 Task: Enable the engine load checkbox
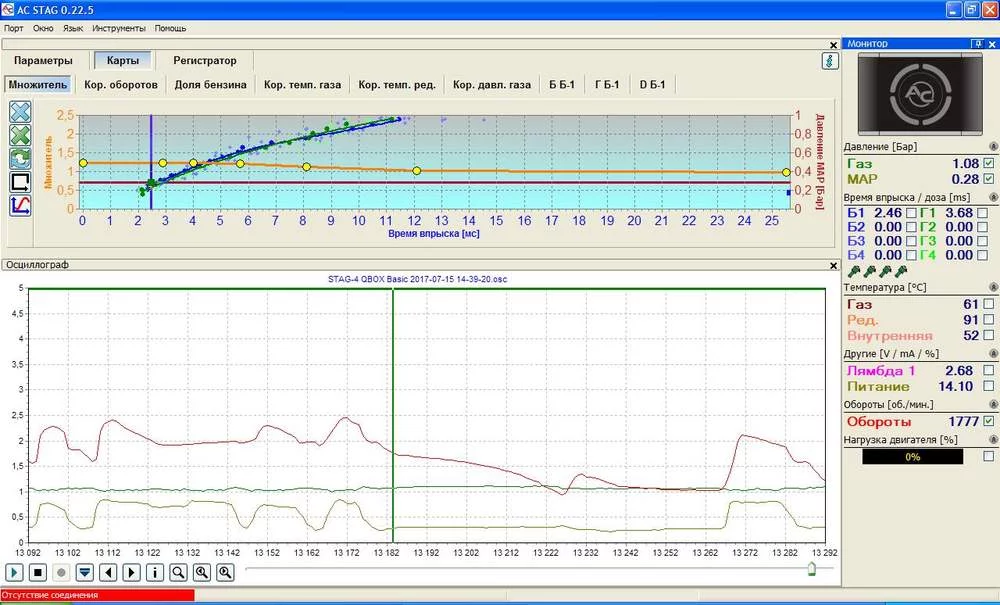[989, 456]
